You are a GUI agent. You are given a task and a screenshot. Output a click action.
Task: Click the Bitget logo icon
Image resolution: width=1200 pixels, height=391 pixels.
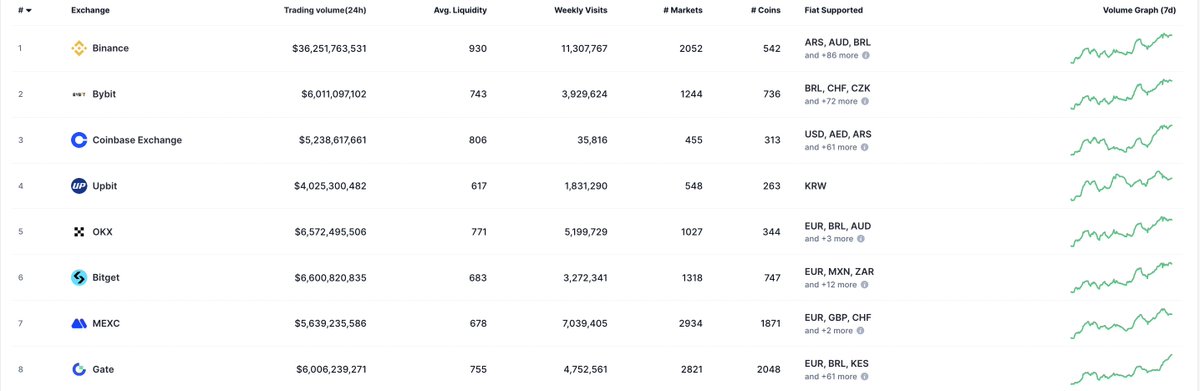tap(79, 278)
